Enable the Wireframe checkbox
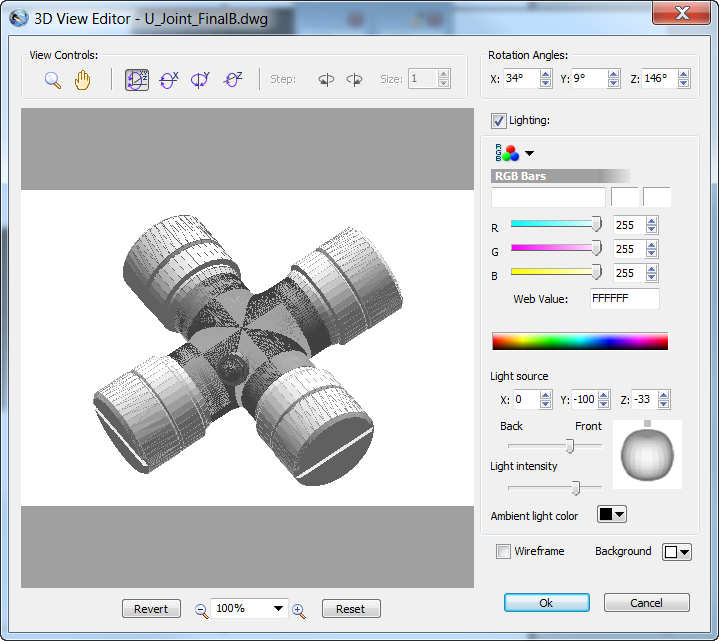Screen dimensions: 719x641 coord(504,551)
